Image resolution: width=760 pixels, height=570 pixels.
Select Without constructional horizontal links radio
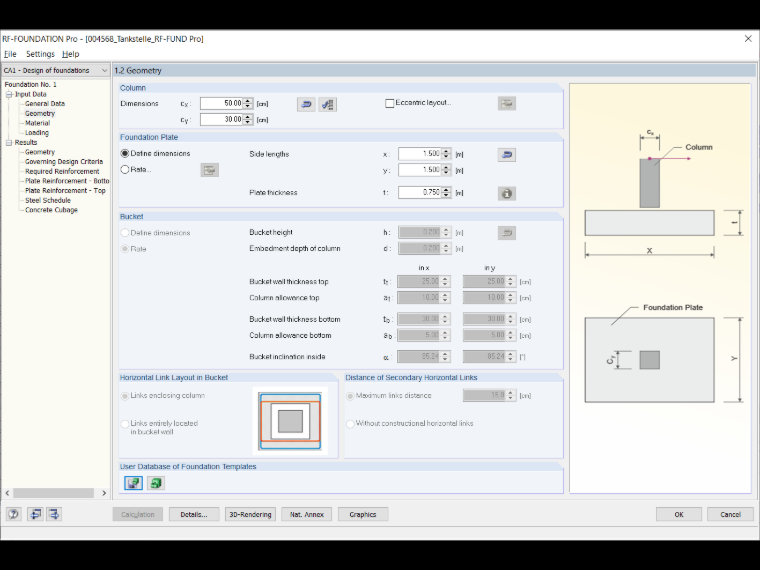tap(350, 424)
